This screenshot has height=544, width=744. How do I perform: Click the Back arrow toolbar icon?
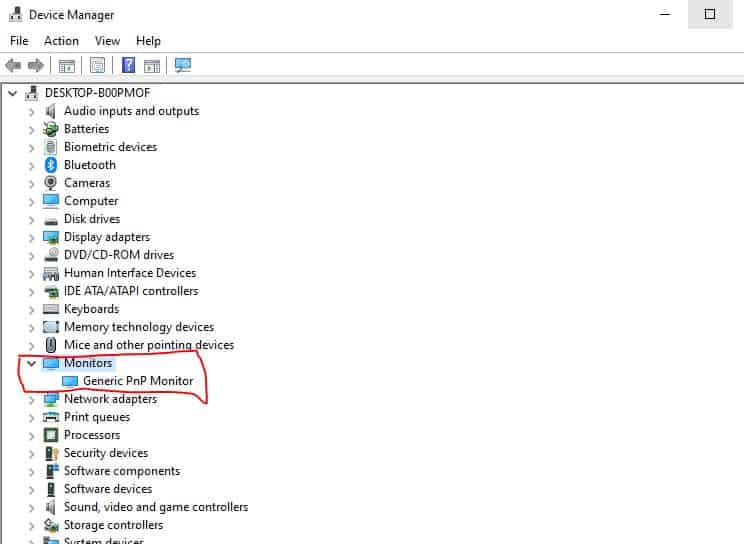click(13, 65)
